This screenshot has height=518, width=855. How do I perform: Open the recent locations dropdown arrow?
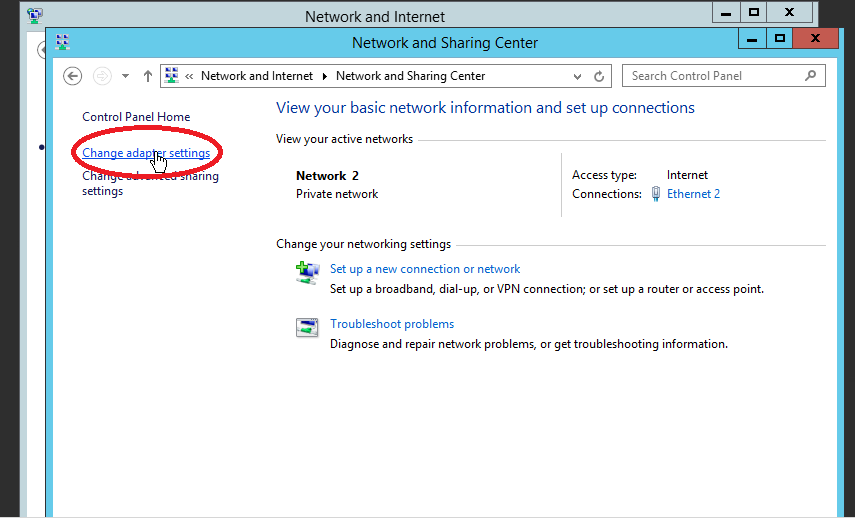pos(125,76)
